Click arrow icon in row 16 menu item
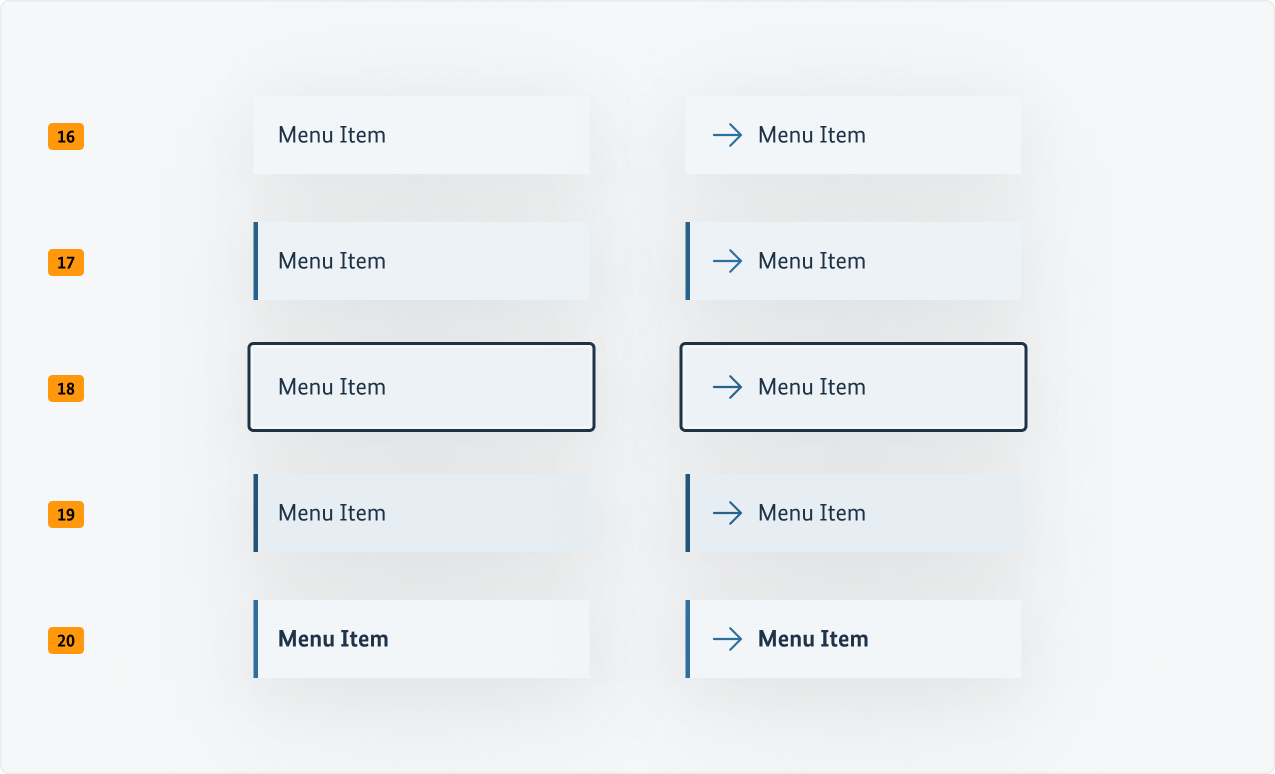Viewport: 1275px width, 774px height. (x=727, y=135)
